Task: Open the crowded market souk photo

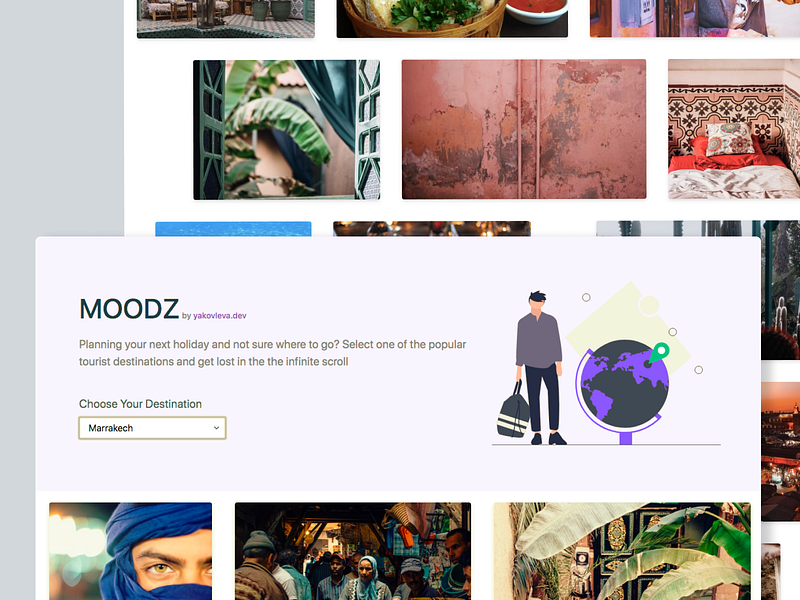Action: [353, 551]
